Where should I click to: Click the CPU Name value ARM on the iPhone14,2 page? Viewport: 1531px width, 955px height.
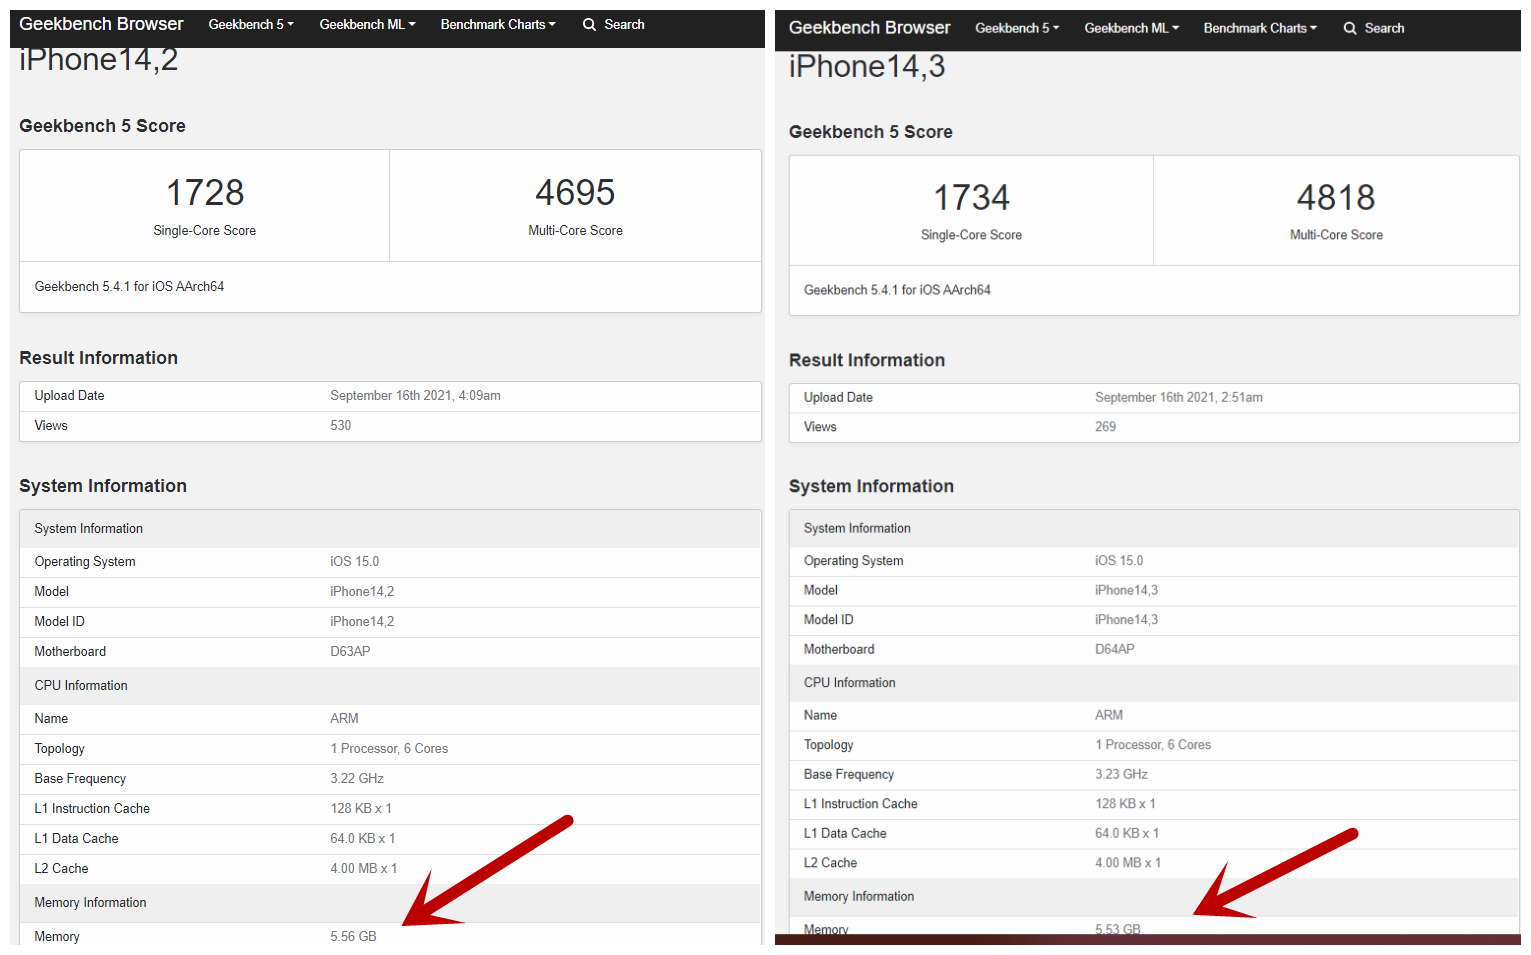click(x=344, y=719)
